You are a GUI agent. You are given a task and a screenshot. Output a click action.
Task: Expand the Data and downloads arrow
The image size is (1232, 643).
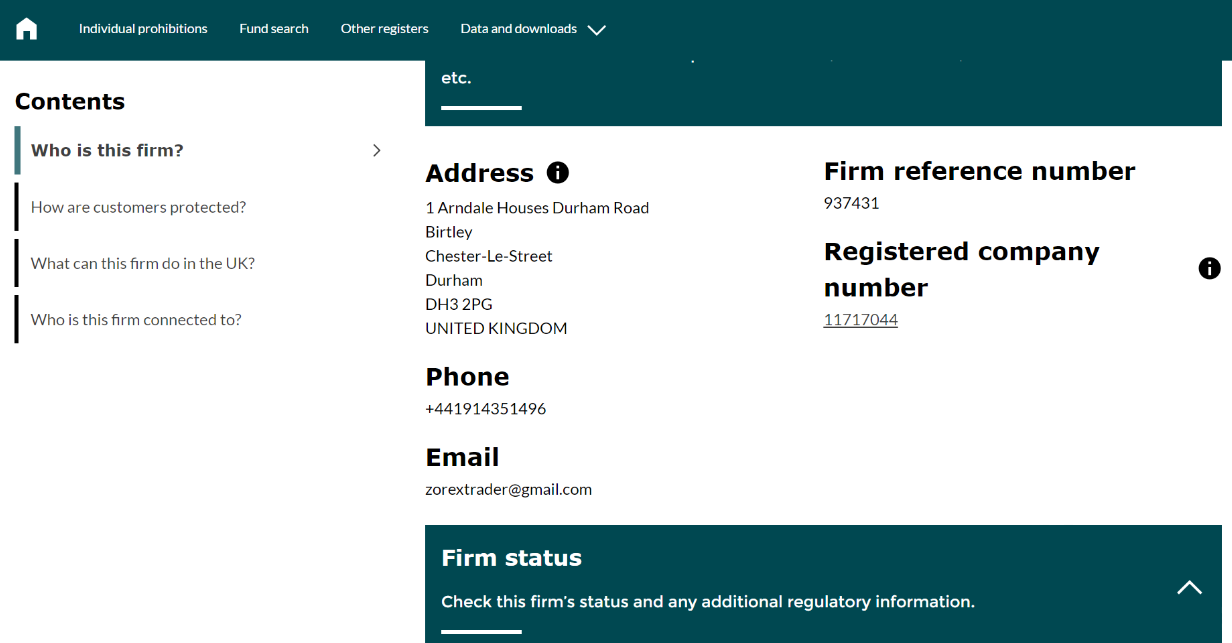tap(597, 30)
